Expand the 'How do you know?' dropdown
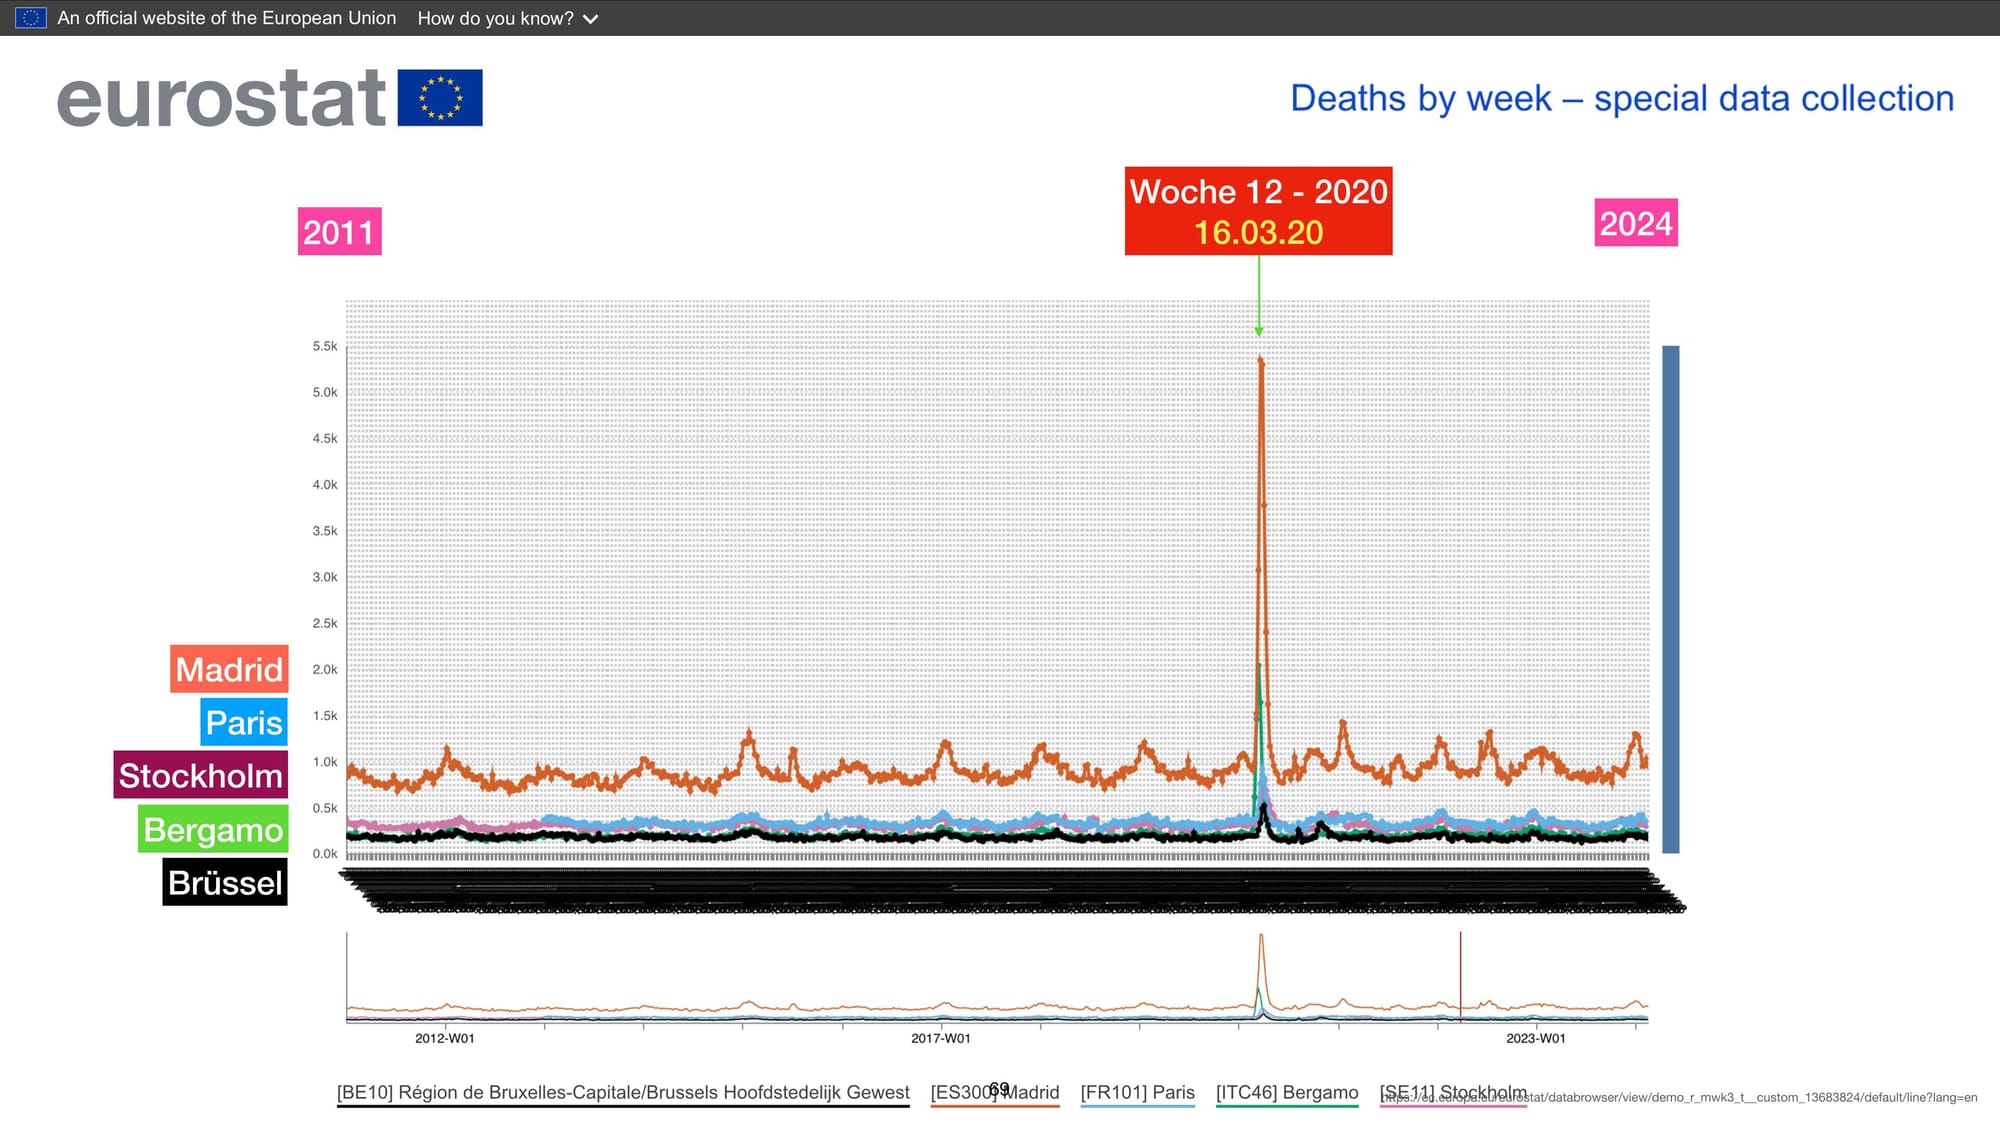This screenshot has height=1125, width=2000. tap(507, 18)
